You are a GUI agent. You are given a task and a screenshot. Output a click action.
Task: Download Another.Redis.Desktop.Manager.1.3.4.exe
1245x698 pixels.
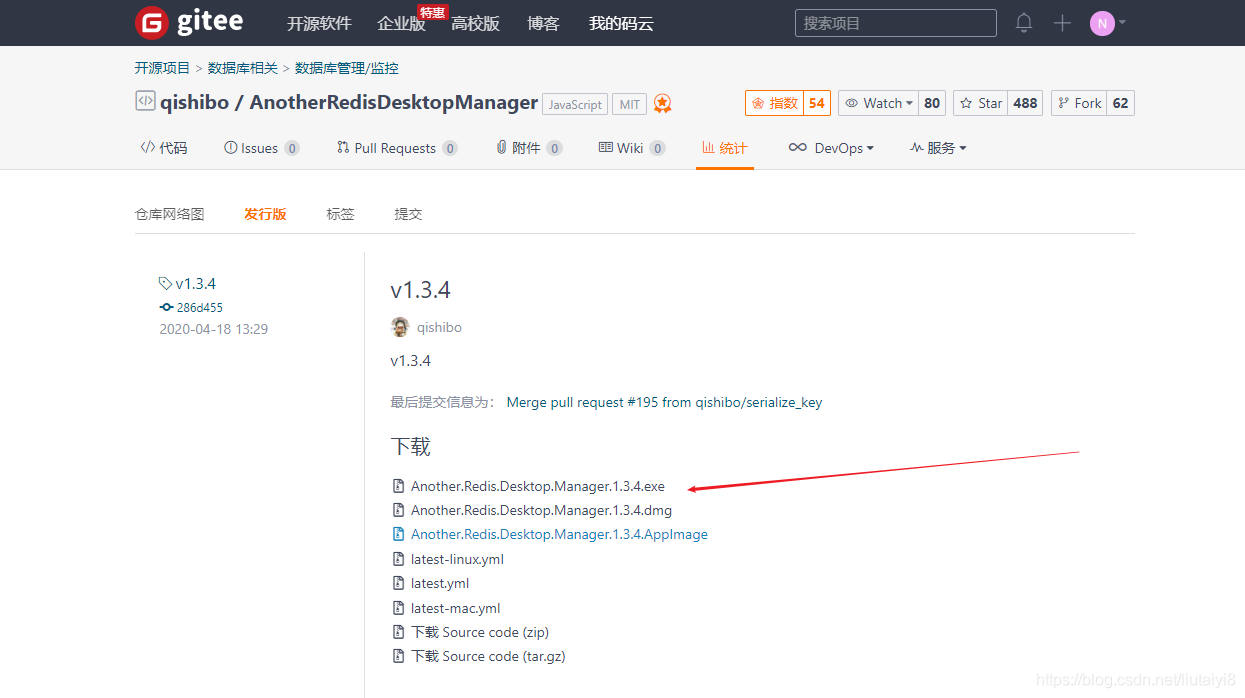pyautogui.click(x=538, y=486)
